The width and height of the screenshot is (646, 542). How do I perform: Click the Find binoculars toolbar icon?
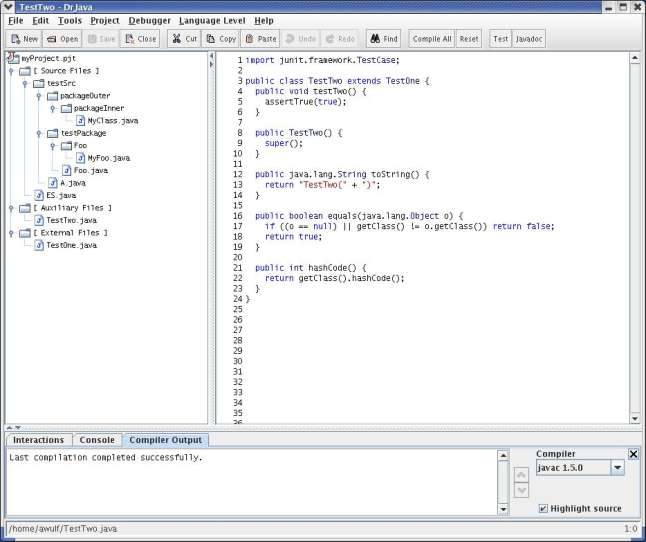coord(374,39)
